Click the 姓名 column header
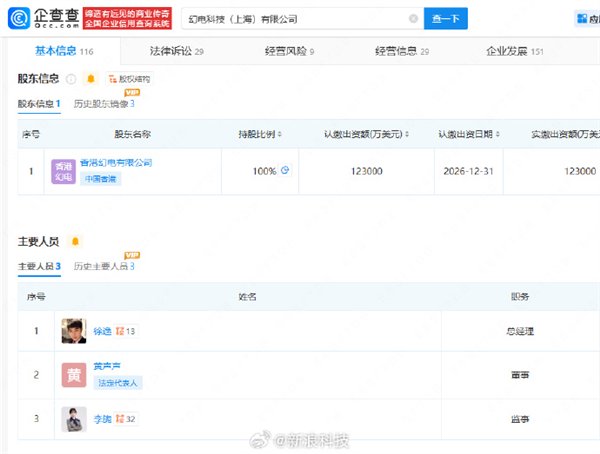 pyautogui.click(x=247, y=297)
